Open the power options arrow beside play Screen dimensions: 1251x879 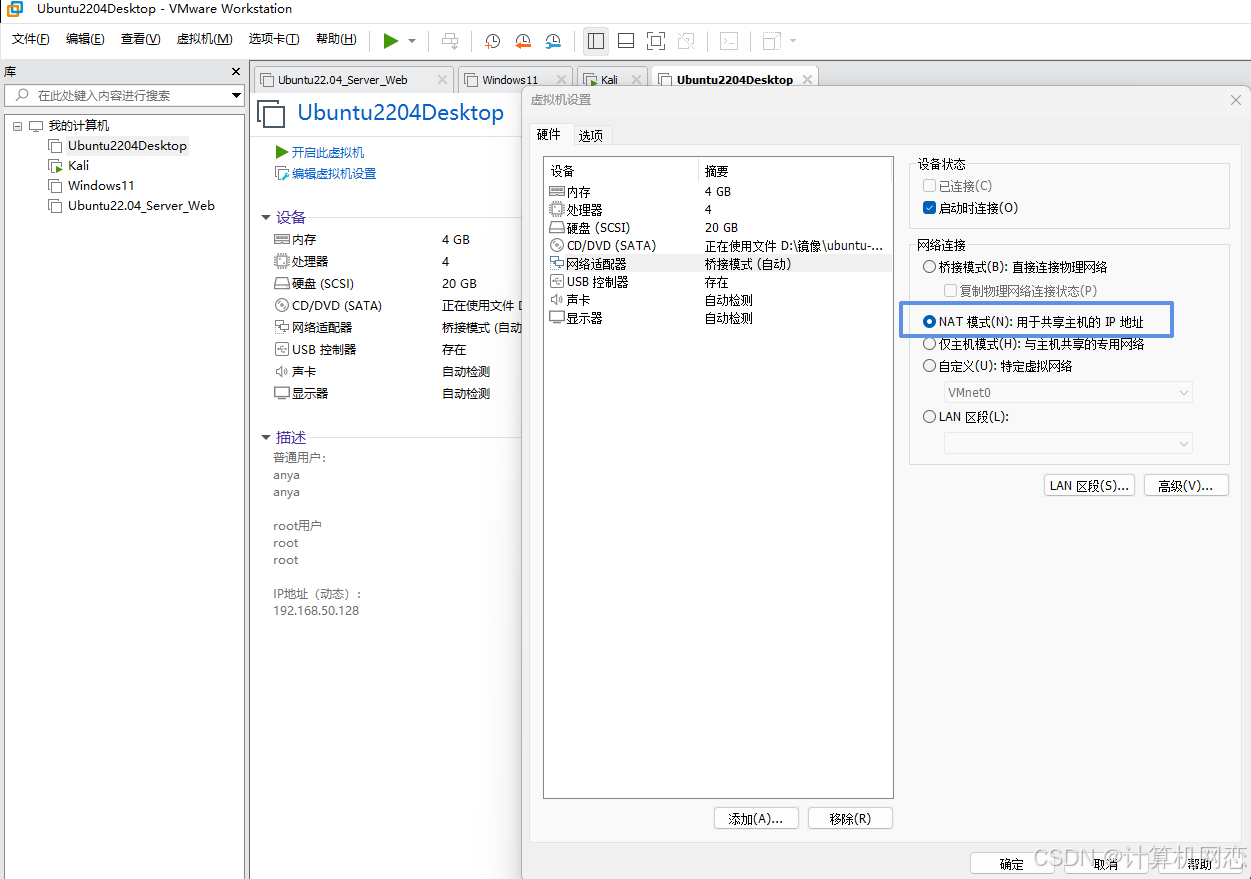(412, 41)
